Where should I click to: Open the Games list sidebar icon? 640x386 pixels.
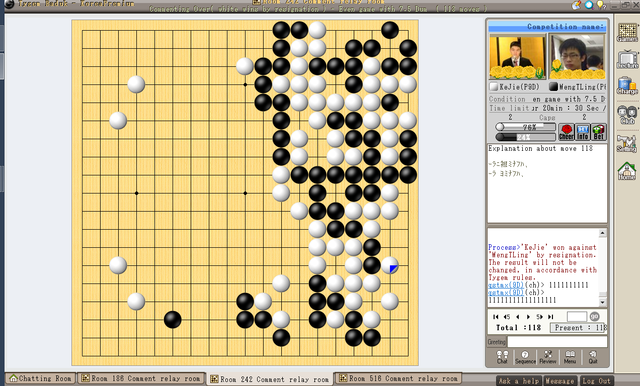627,33
